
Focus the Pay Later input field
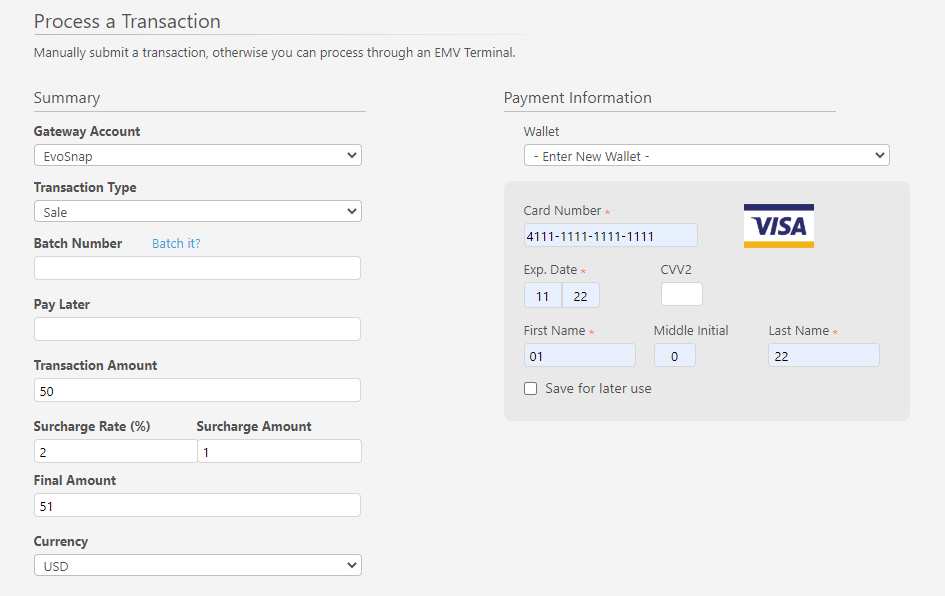[197, 329]
